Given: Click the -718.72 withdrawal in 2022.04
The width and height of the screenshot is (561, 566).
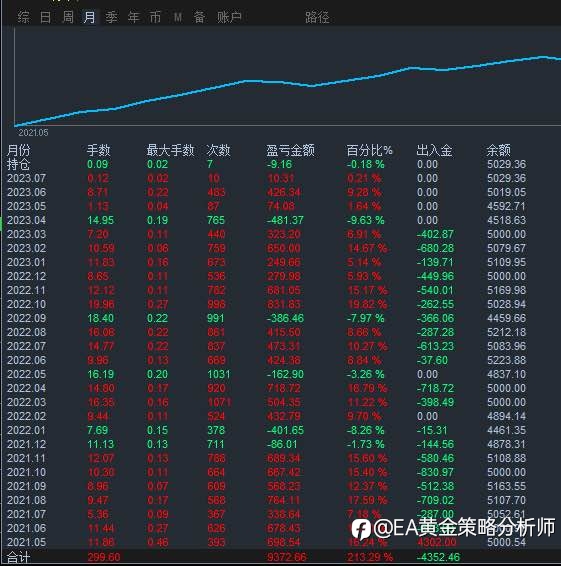Looking at the screenshot, I should pyautogui.click(x=435, y=388).
